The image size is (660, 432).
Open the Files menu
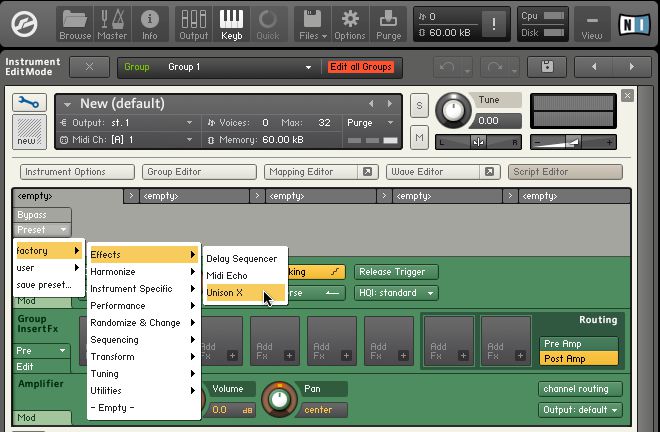[x=313, y=24]
